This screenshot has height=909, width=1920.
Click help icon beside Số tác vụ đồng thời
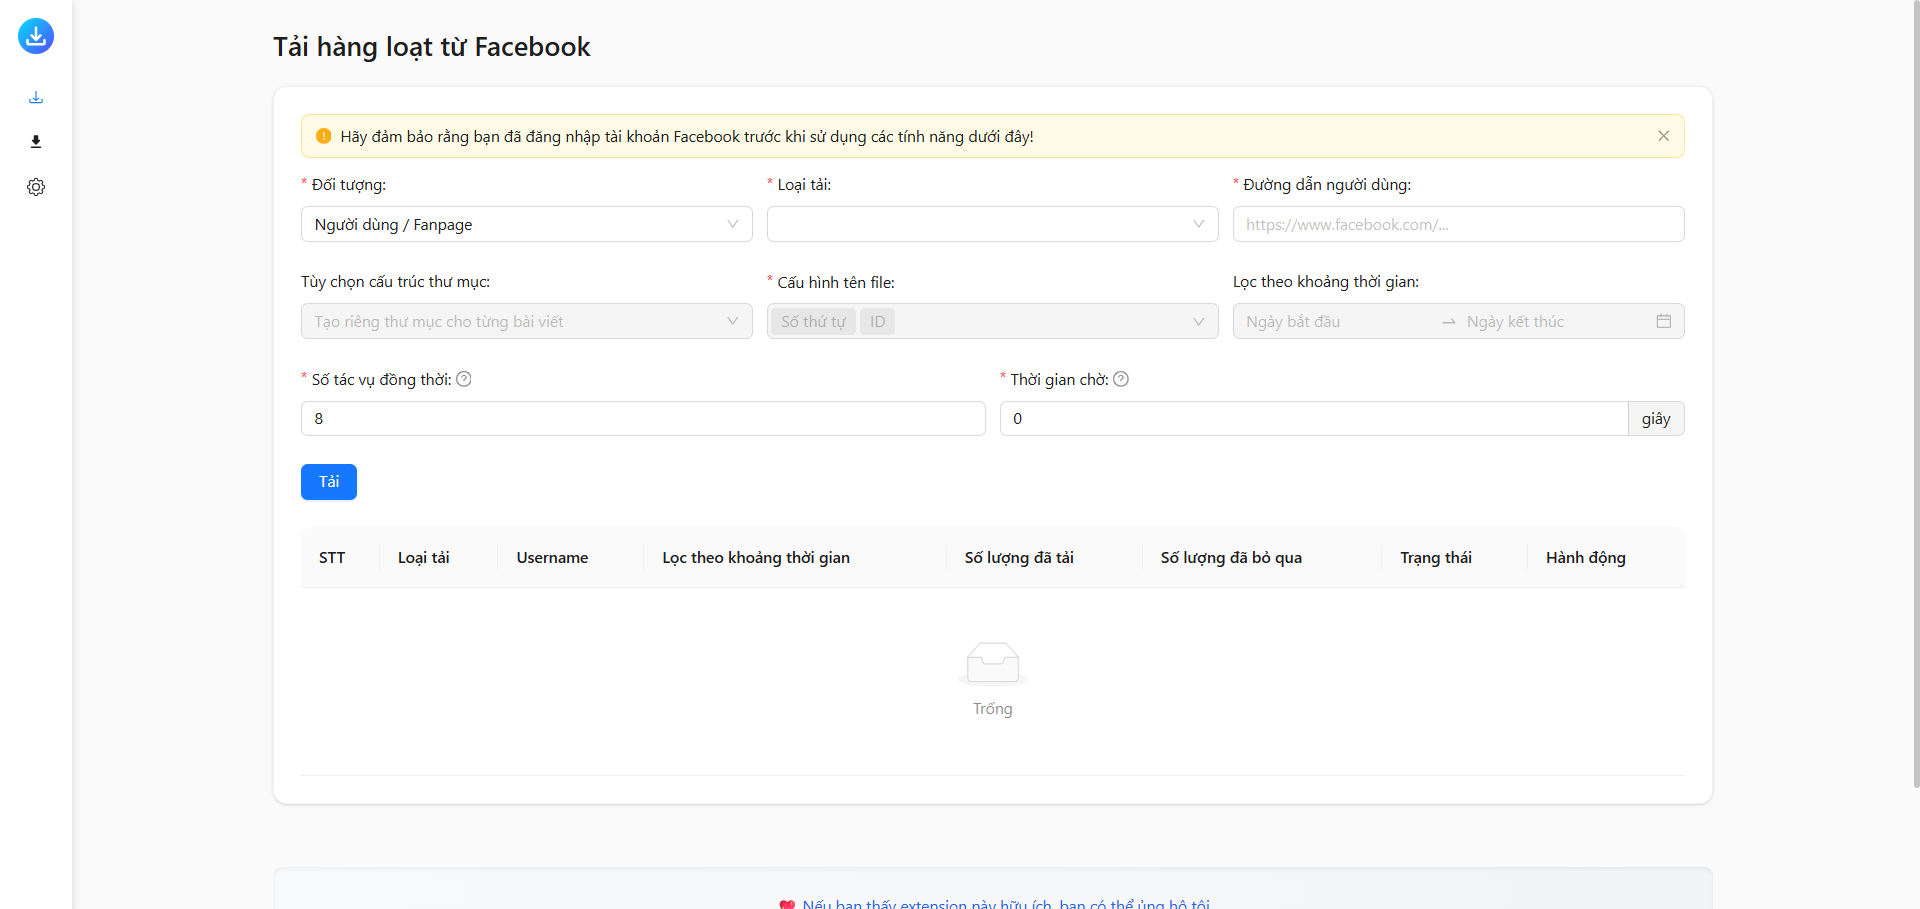click(464, 379)
